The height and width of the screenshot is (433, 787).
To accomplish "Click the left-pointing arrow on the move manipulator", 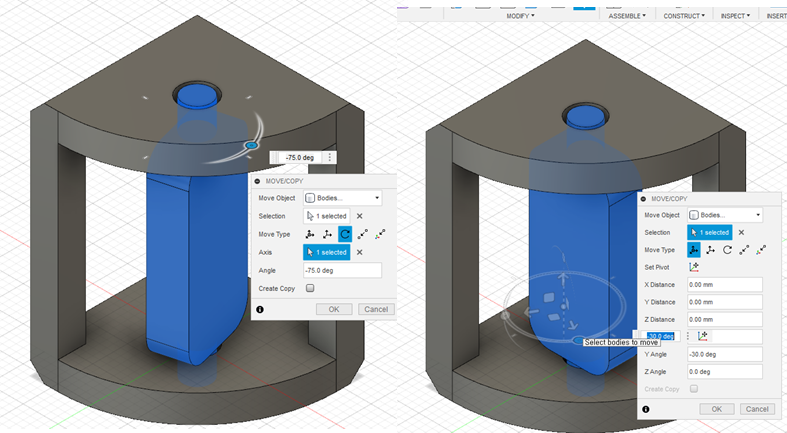I will 531,313.
